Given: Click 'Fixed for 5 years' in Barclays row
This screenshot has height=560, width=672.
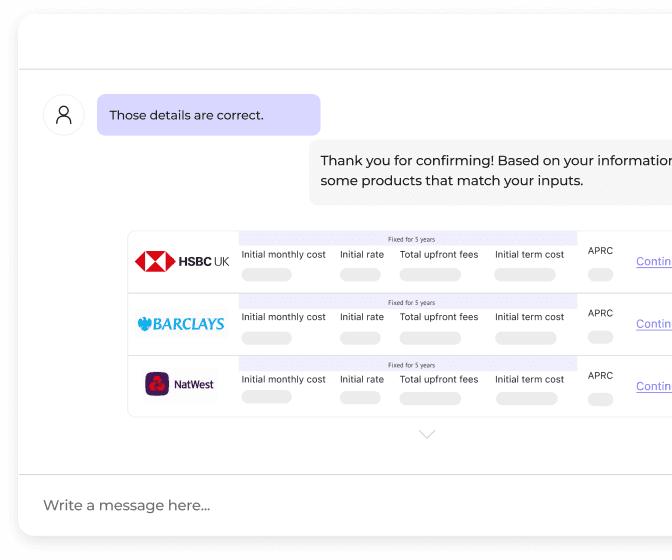Looking at the screenshot, I should click(x=411, y=302).
